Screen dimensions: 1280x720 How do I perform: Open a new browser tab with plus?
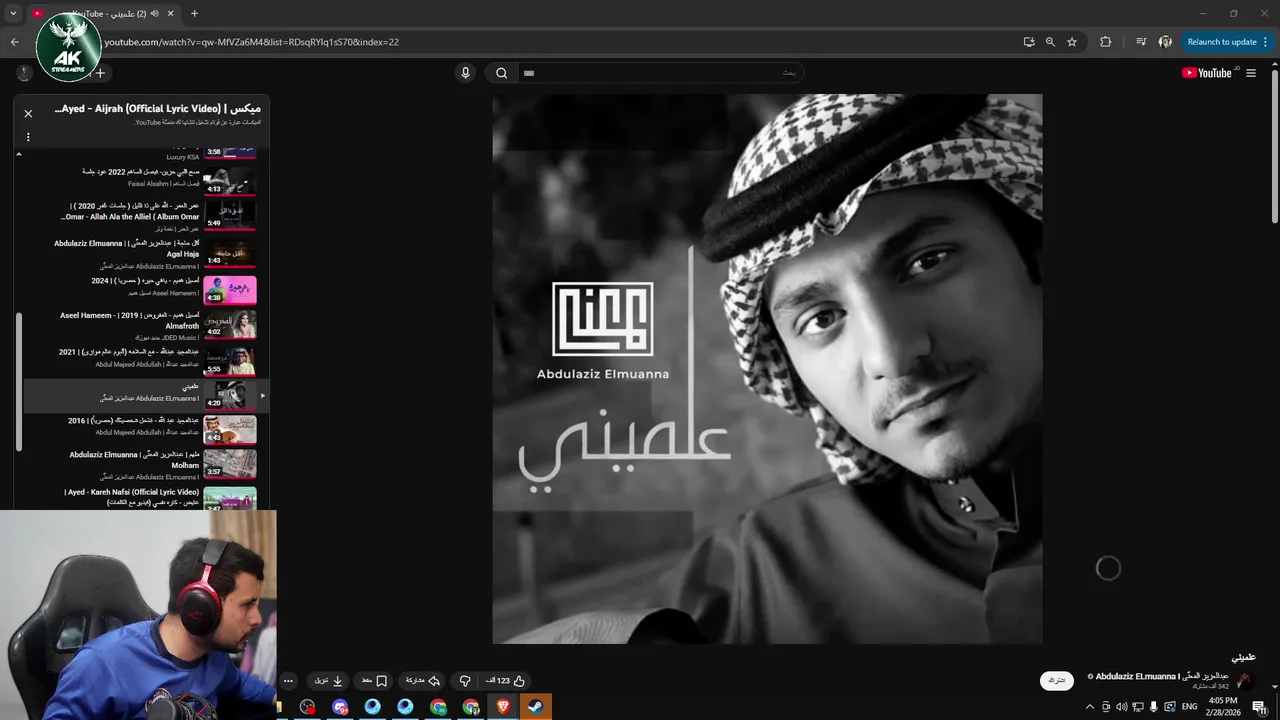(x=194, y=14)
